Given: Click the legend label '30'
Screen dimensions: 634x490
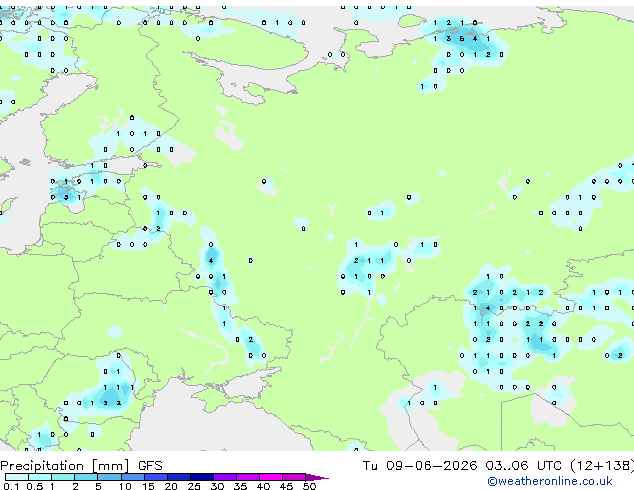Looking at the screenshot, I should click(x=217, y=486).
